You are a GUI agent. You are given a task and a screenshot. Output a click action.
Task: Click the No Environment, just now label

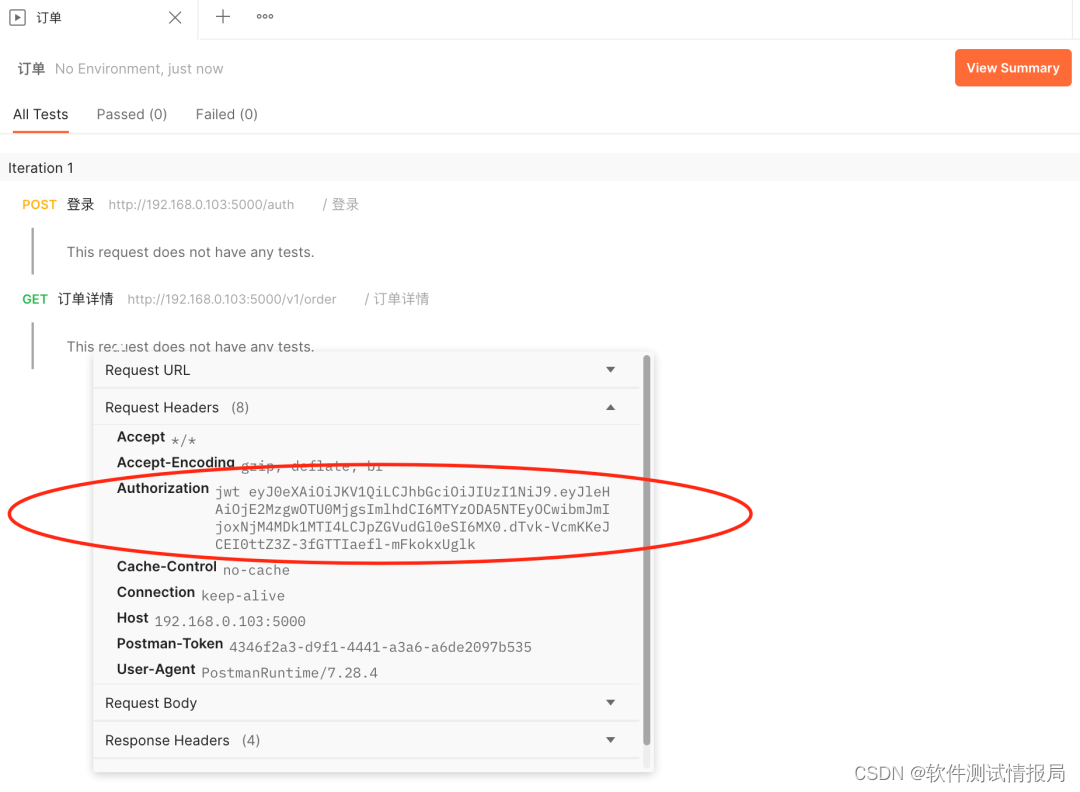tap(139, 69)
